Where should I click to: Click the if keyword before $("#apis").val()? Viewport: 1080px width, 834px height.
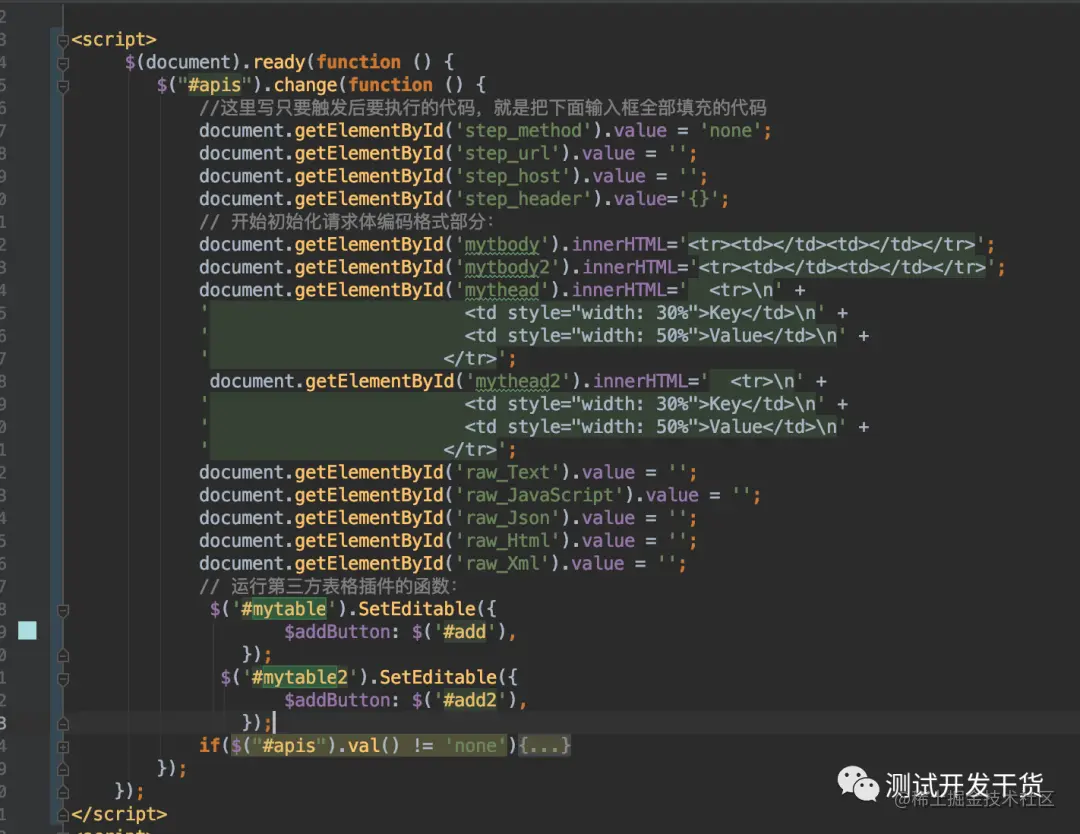coord(209,745)
